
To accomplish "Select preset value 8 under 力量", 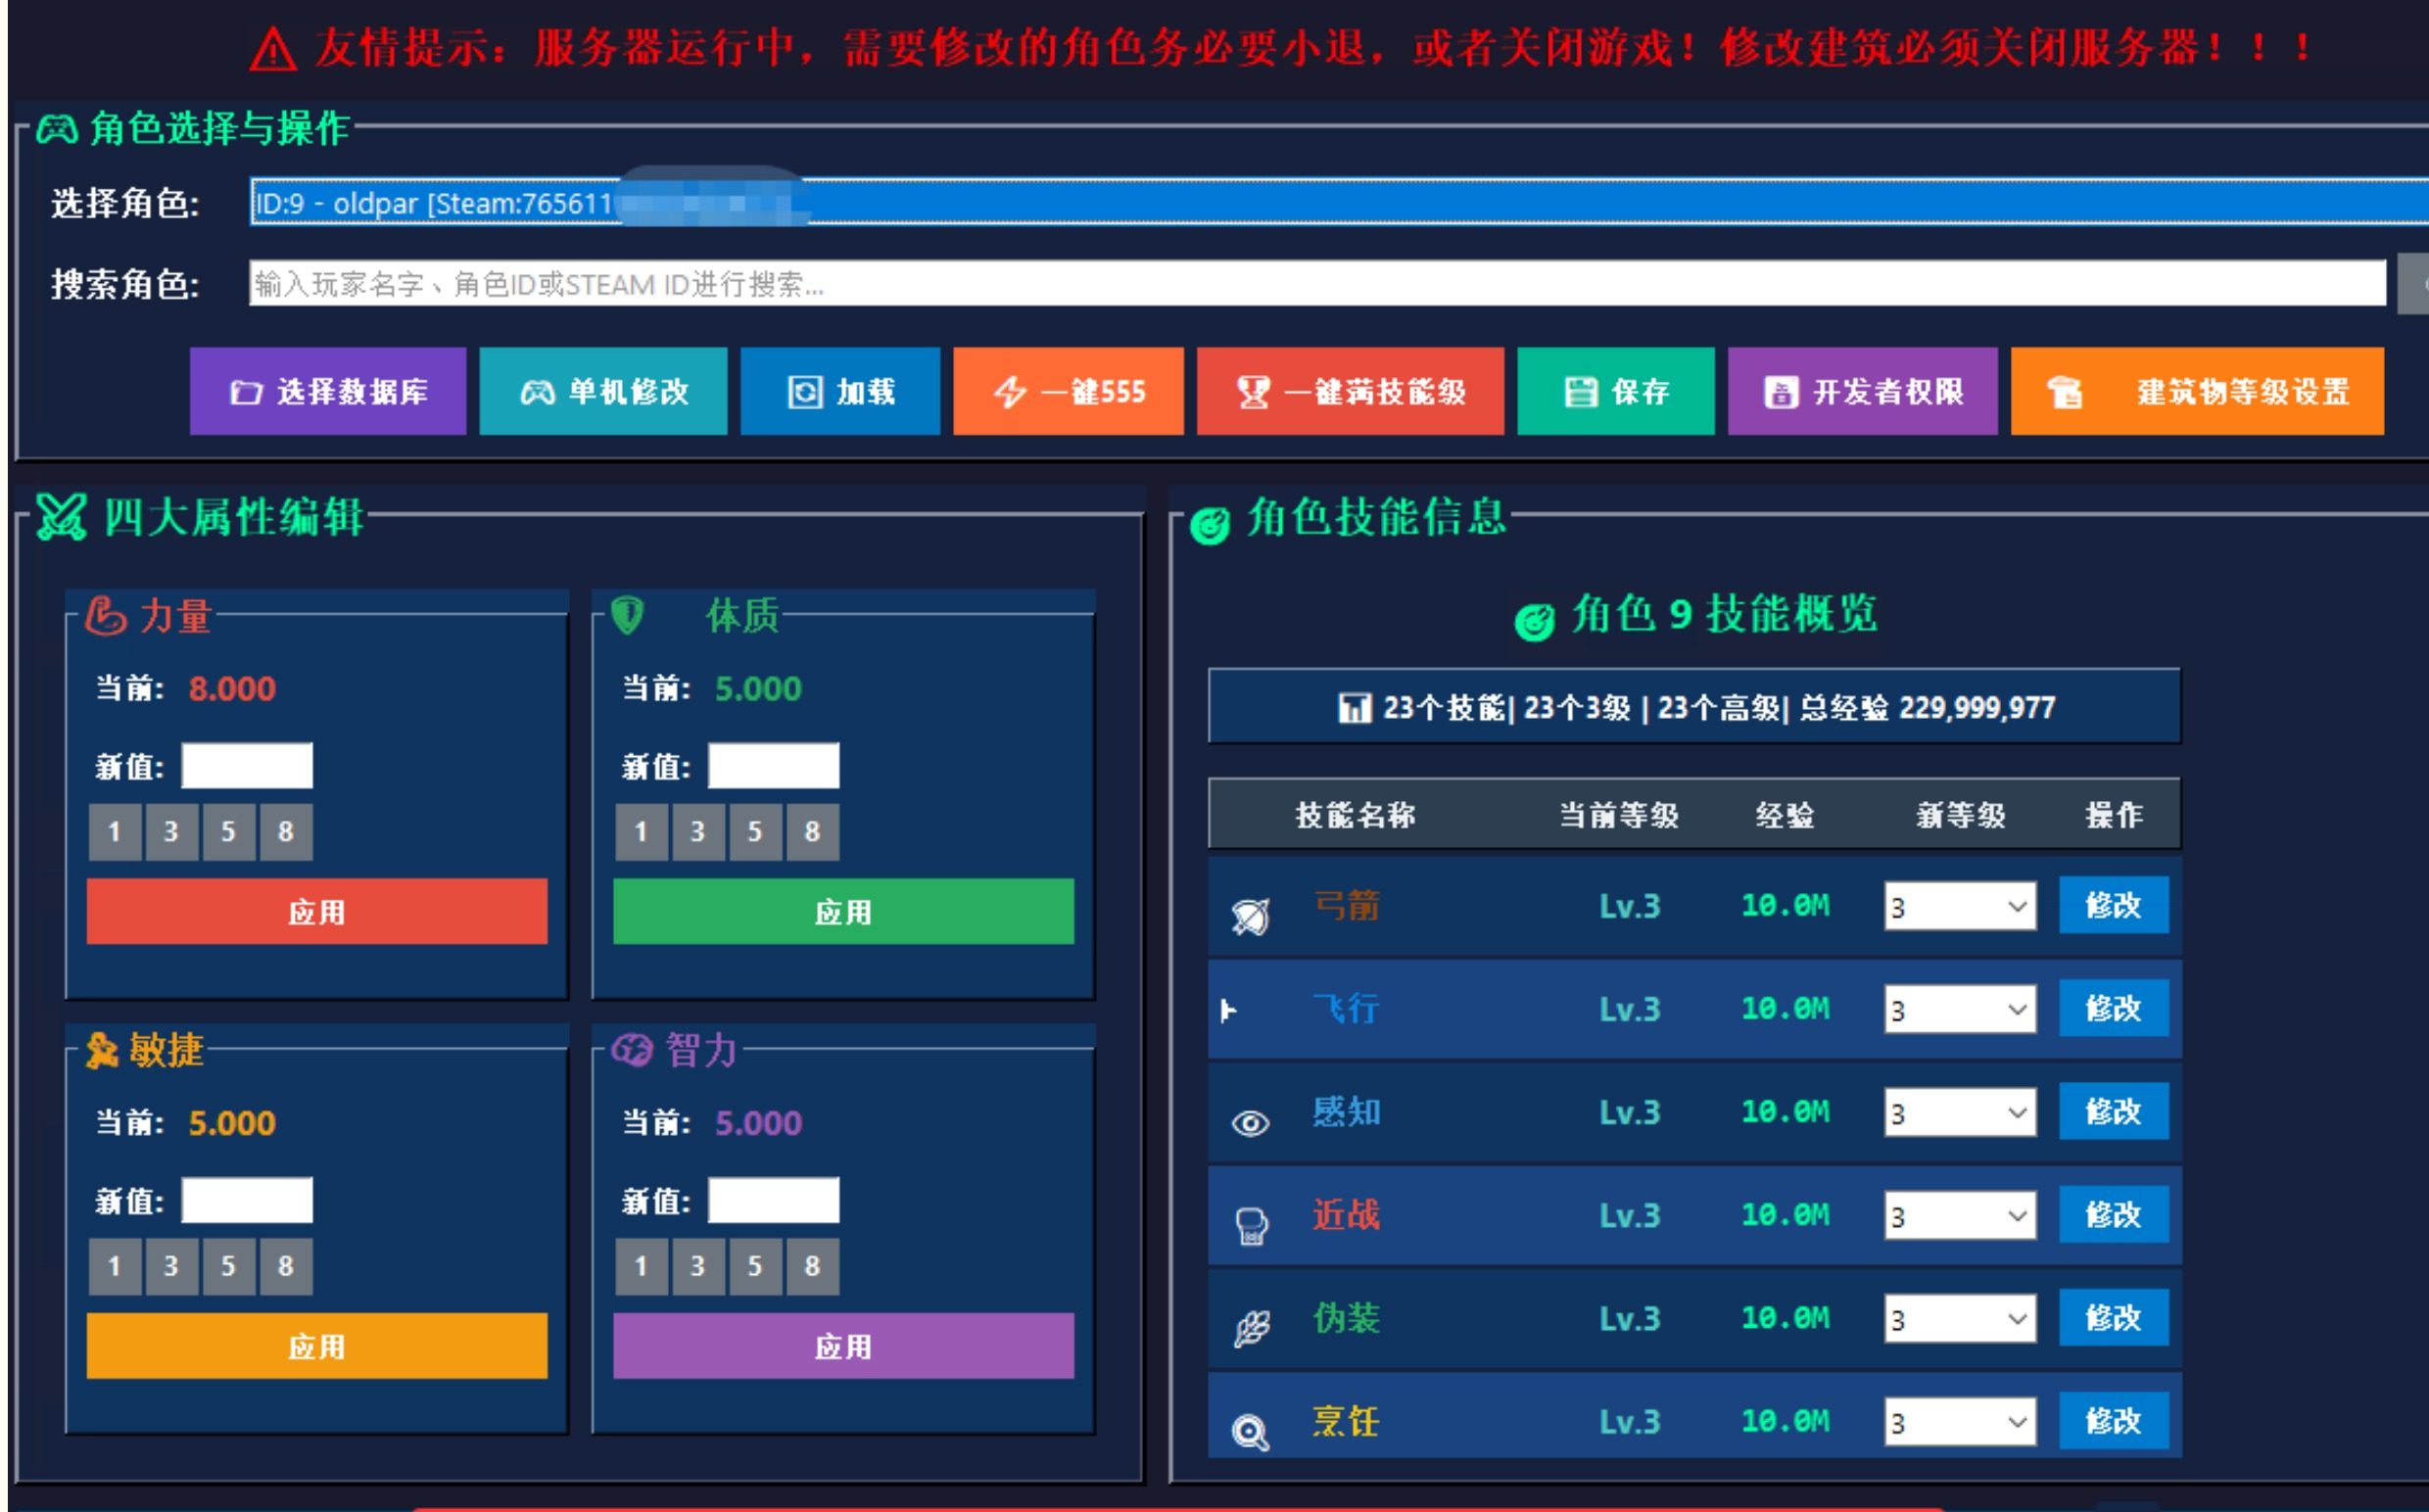I will tap(286, 832).
